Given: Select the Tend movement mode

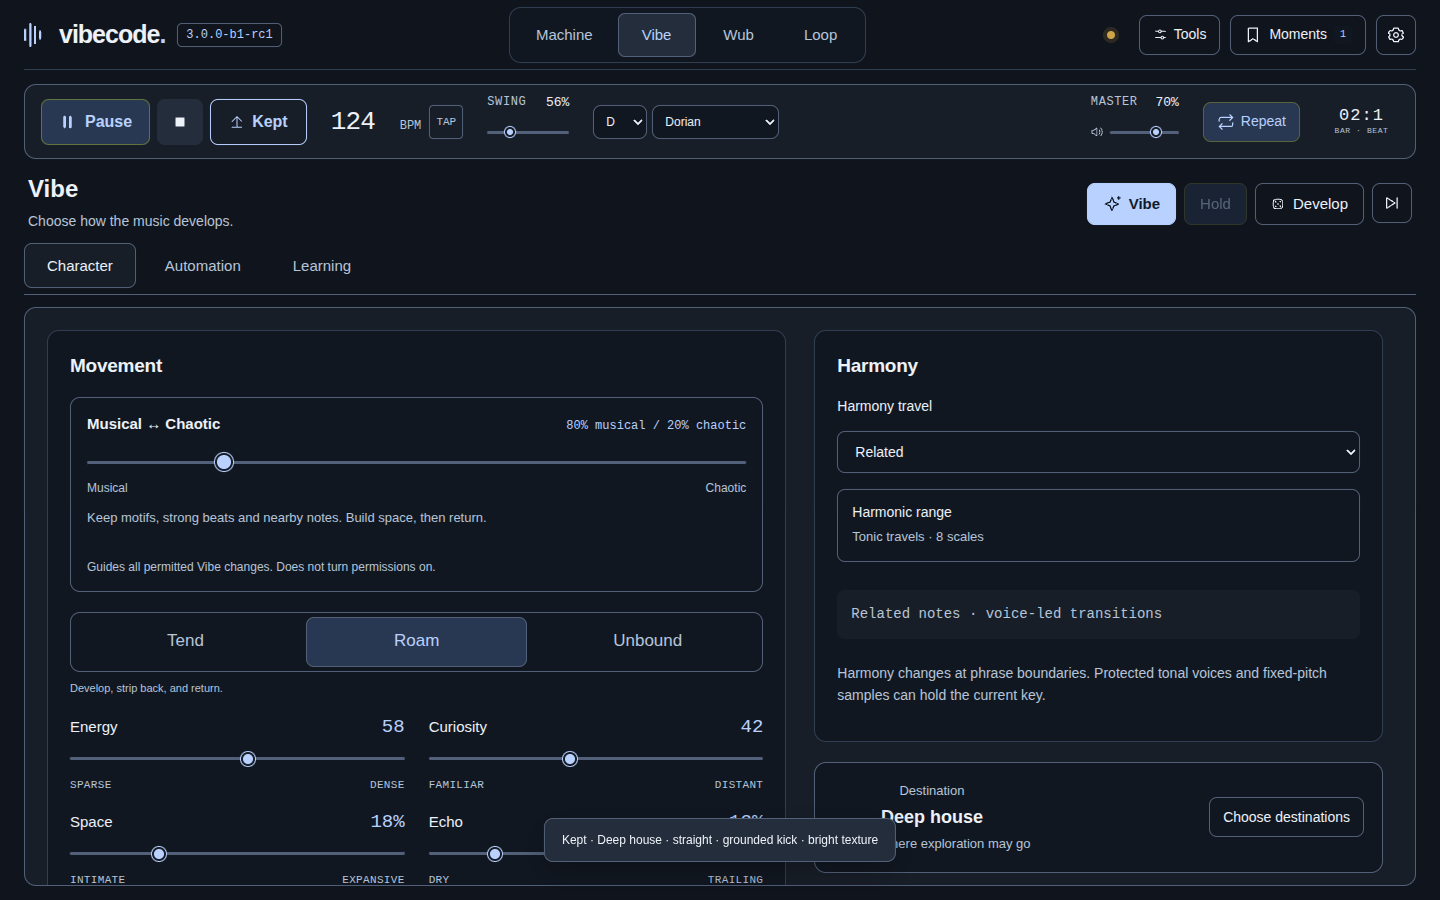Looking at the screenshot, I should [x=186, y=641].
